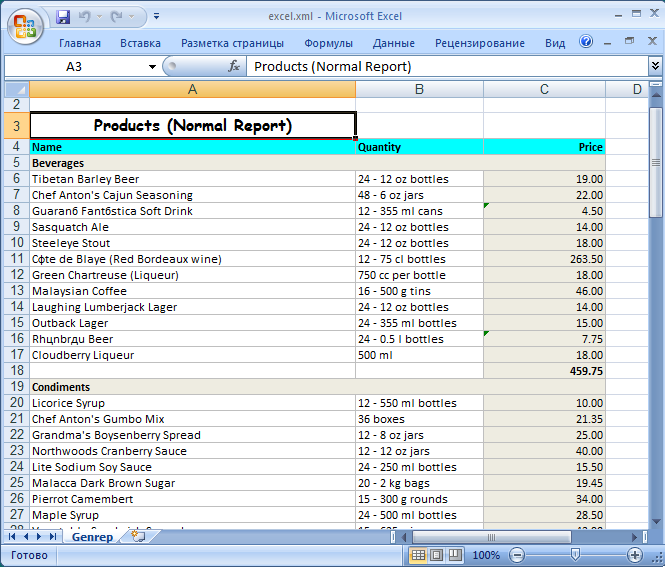The height and width of the screenshot is (567, 665).
Task: Switch to Page Break Preview in the status bar
Action: [455, 555]
